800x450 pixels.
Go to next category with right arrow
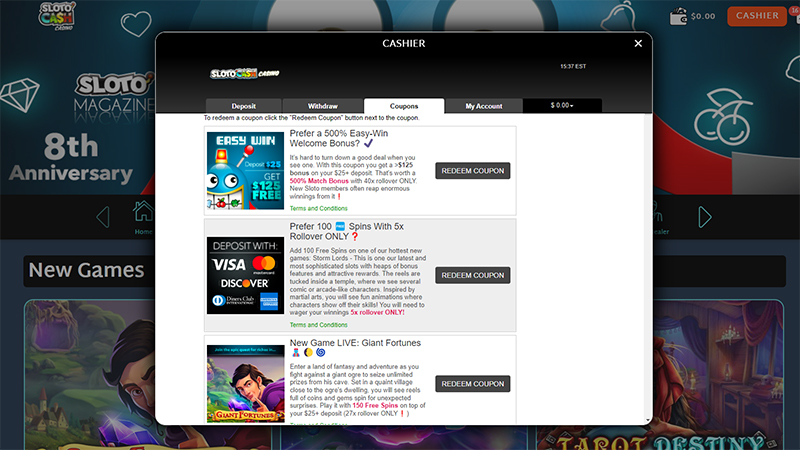tap(705, 217)
